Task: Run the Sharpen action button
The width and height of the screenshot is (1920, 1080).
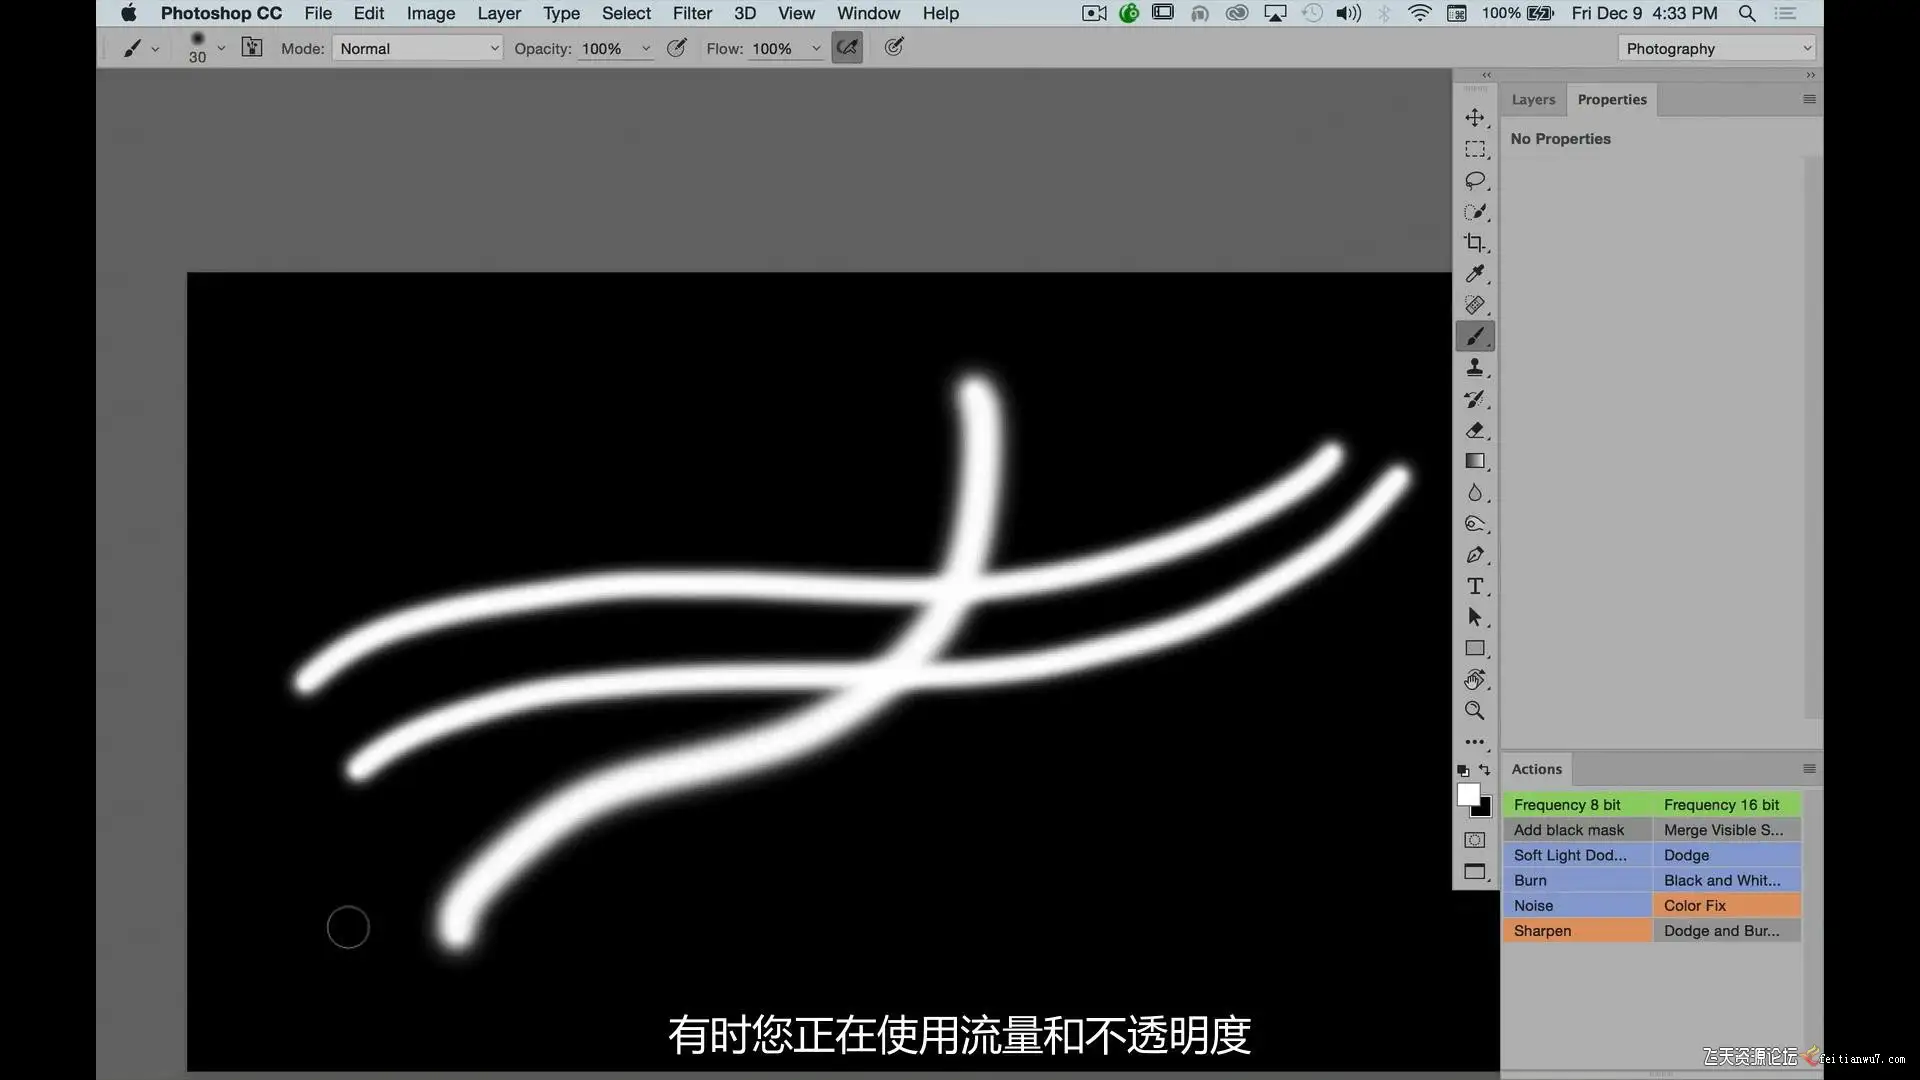Action: [x=1576, y=931]
